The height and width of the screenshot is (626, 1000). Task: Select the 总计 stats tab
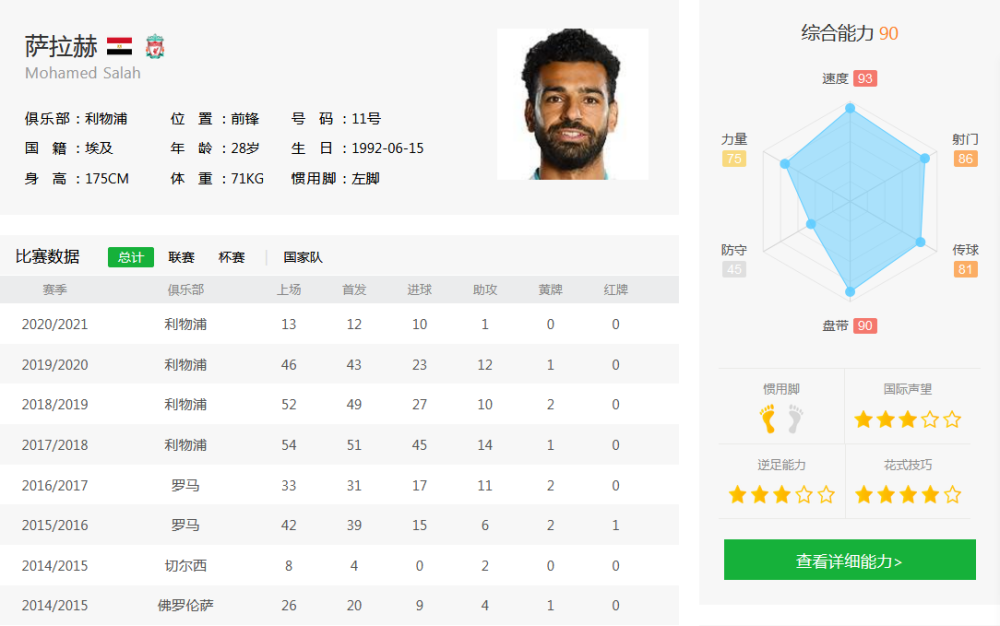click(131, 257)
